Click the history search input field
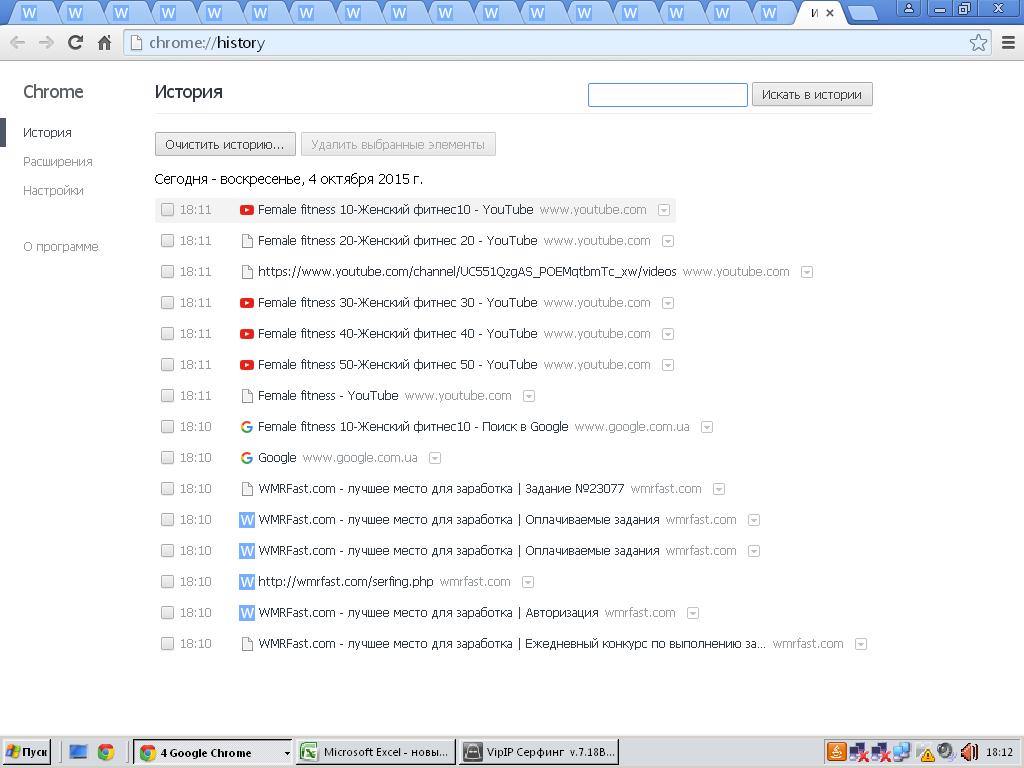Image resolution: width=1024 pixels, height=768 pixels. point(667,95)
